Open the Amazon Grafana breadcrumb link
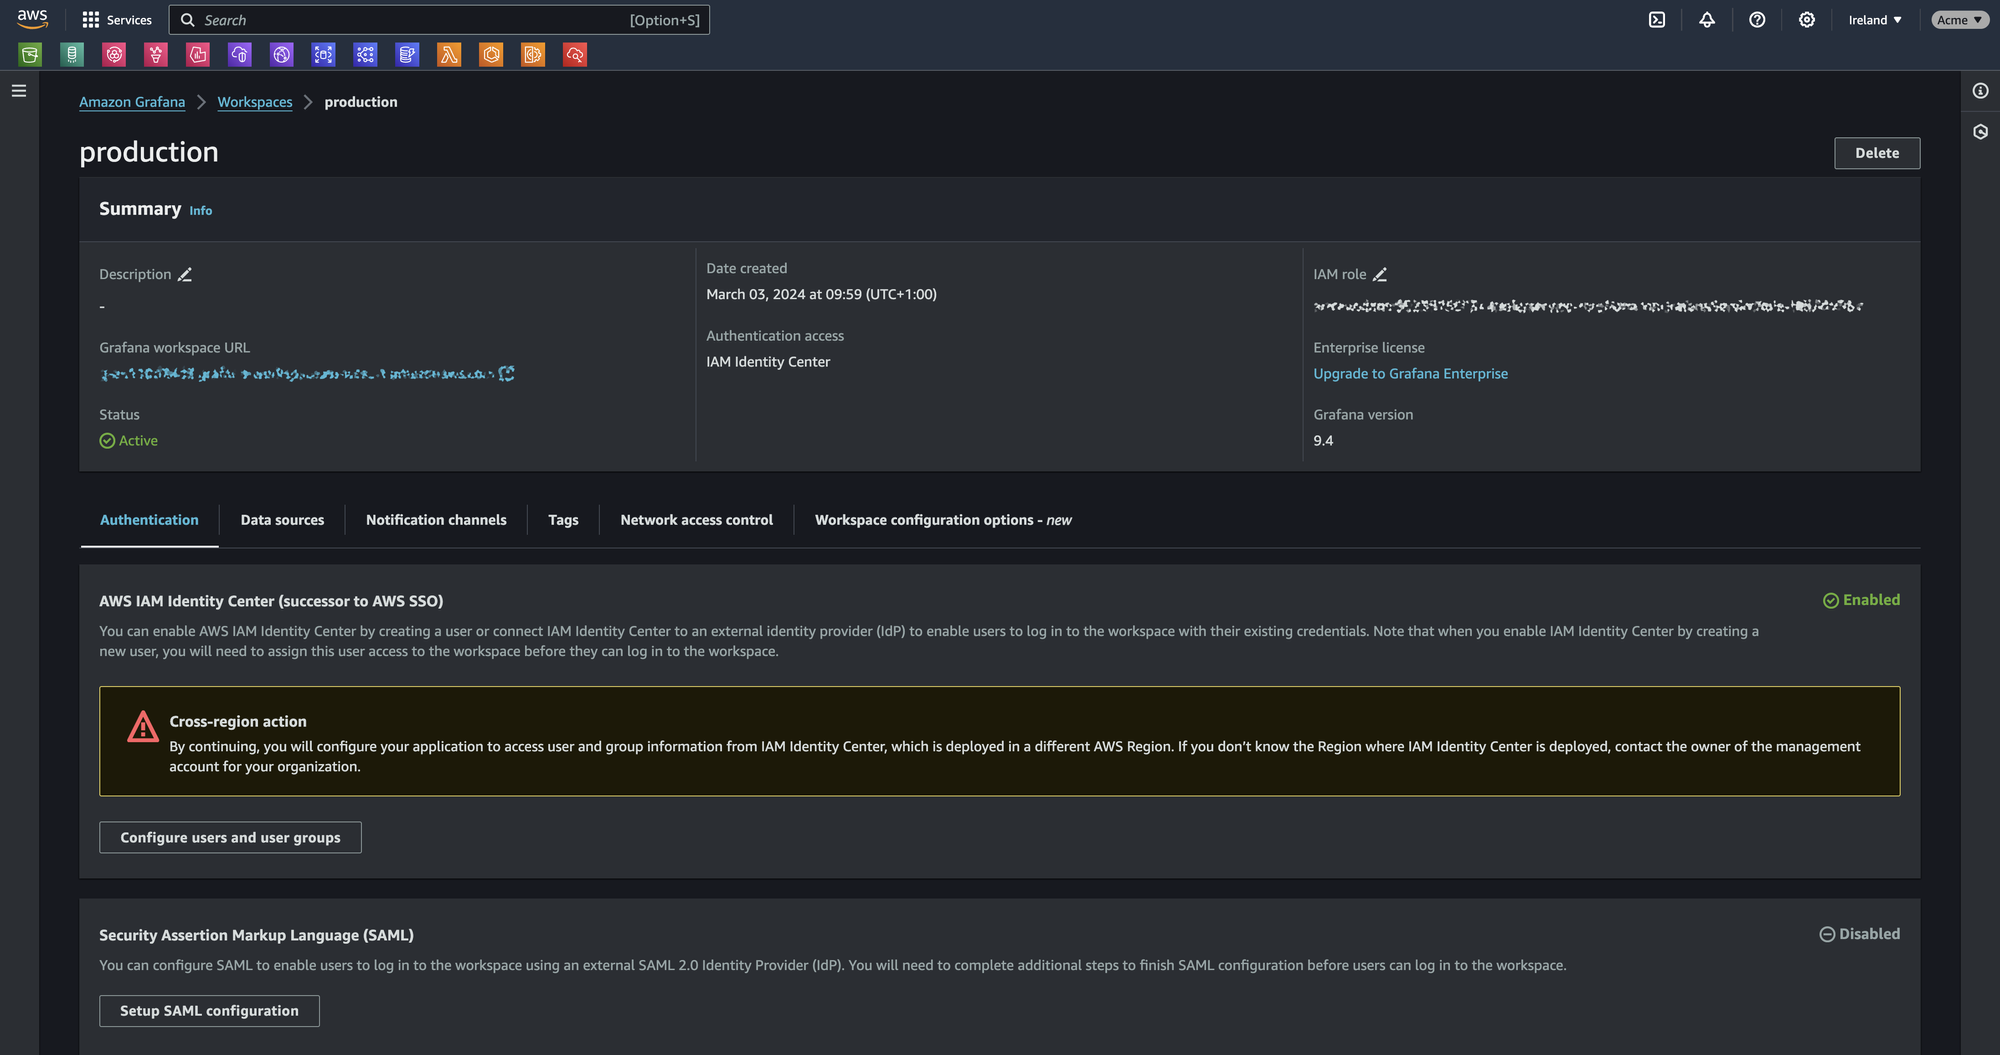2000x1055 pixels. (132, 102)
